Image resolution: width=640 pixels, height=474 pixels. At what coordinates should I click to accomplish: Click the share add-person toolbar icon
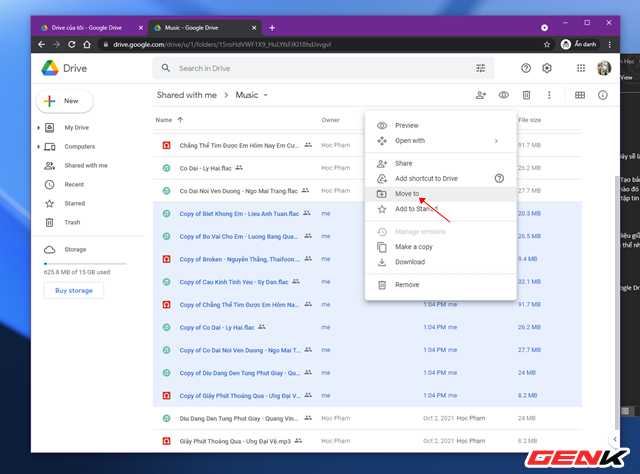(x=481, y=95)
